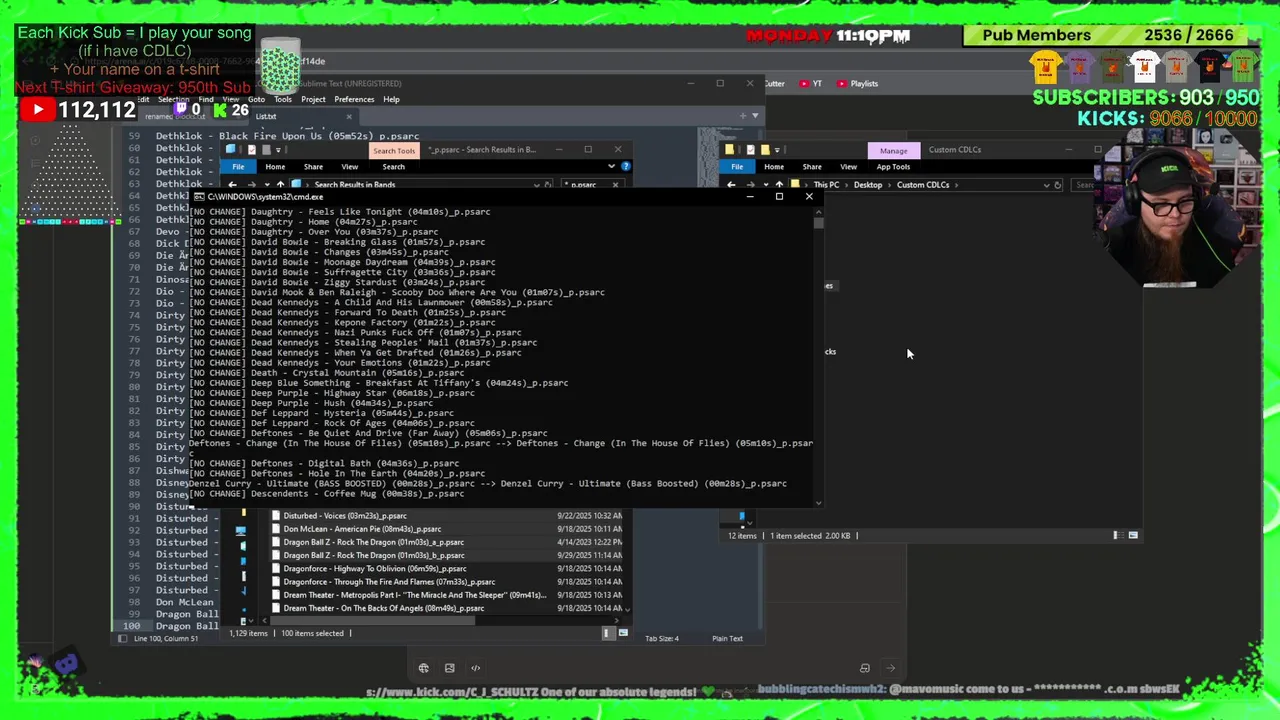1280x720 pixels.
Task: Select Dragonforce - Through The Fire And Flames file
Action: coord(389,581)
